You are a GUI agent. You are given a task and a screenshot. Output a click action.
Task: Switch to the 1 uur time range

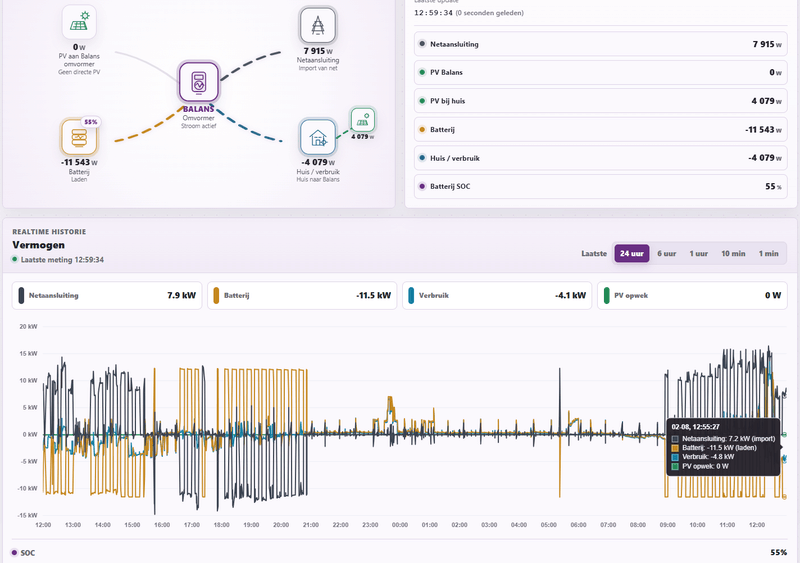pyautogui.click(x=698, y=253)
